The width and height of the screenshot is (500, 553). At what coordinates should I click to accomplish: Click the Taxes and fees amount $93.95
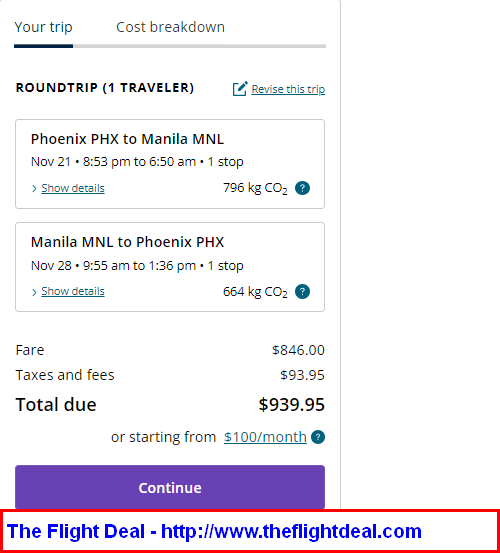coord(302,375)
